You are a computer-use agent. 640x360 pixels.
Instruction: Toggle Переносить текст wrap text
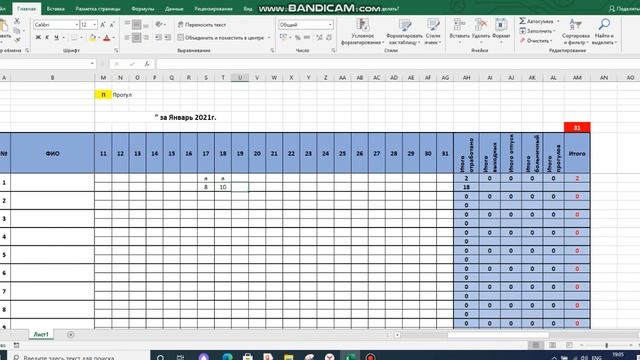click(x=202, y=25)
